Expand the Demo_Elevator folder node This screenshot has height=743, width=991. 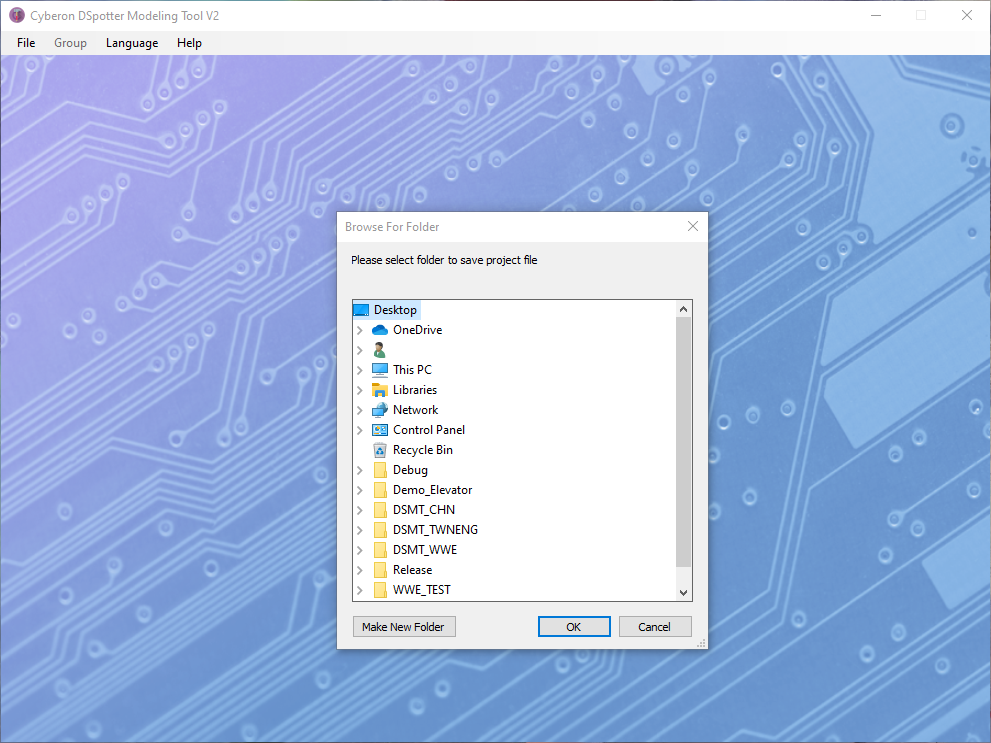(x=360, y=490)
